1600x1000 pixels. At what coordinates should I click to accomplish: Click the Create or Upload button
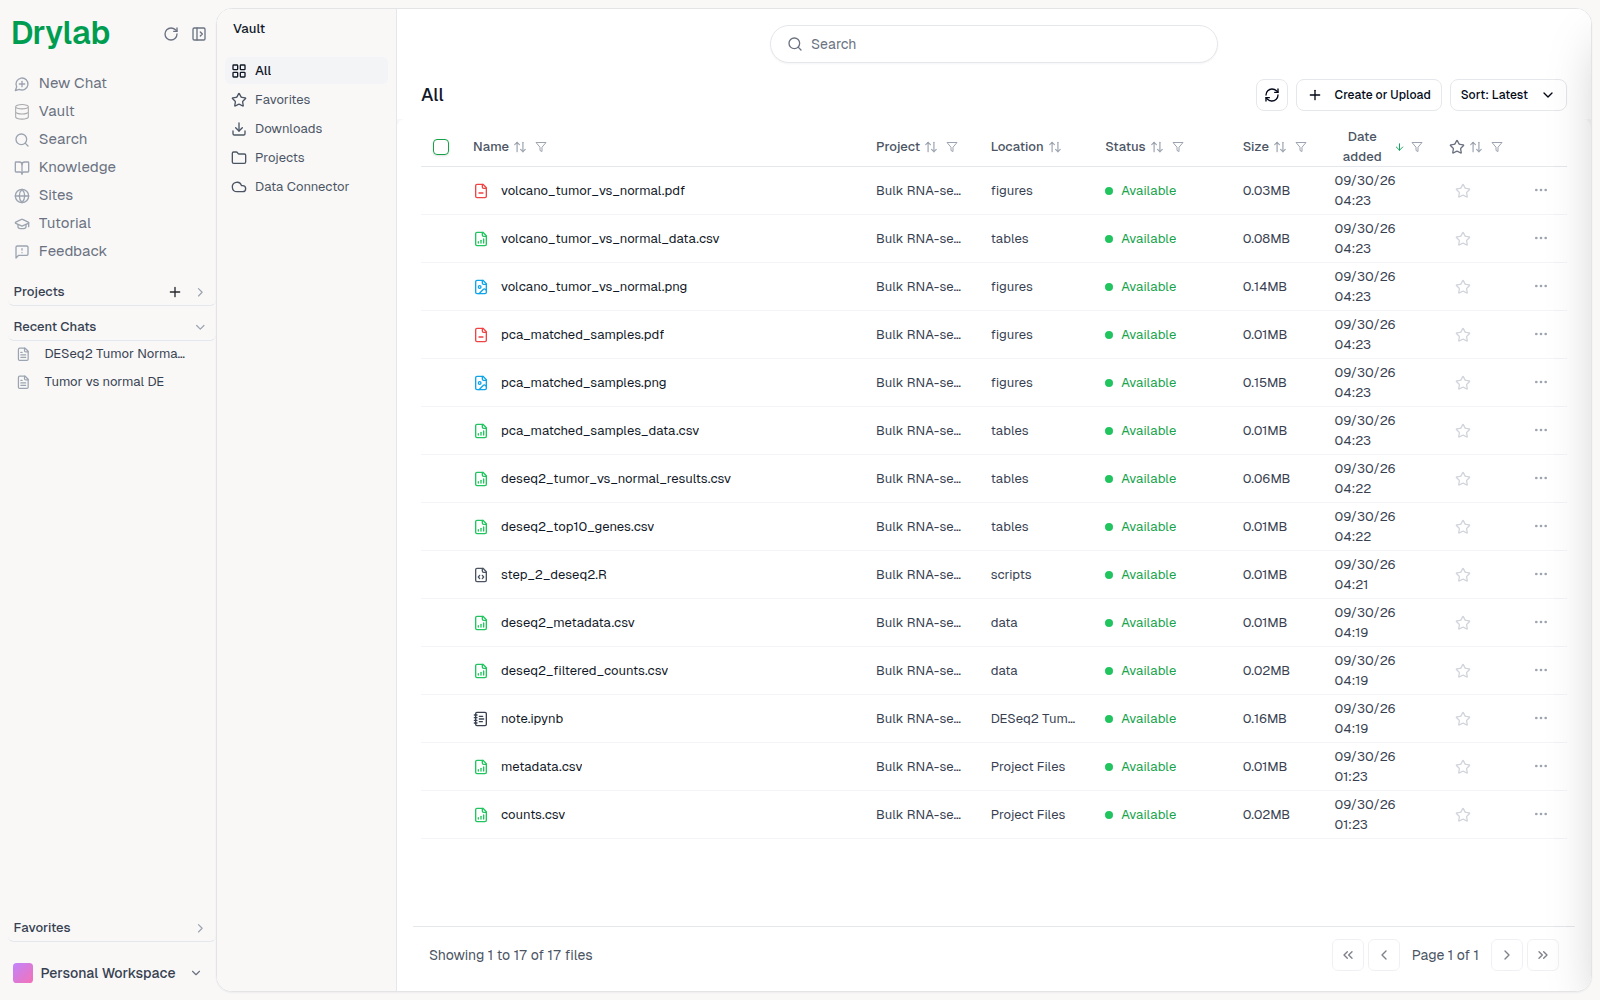(1369, 95)
